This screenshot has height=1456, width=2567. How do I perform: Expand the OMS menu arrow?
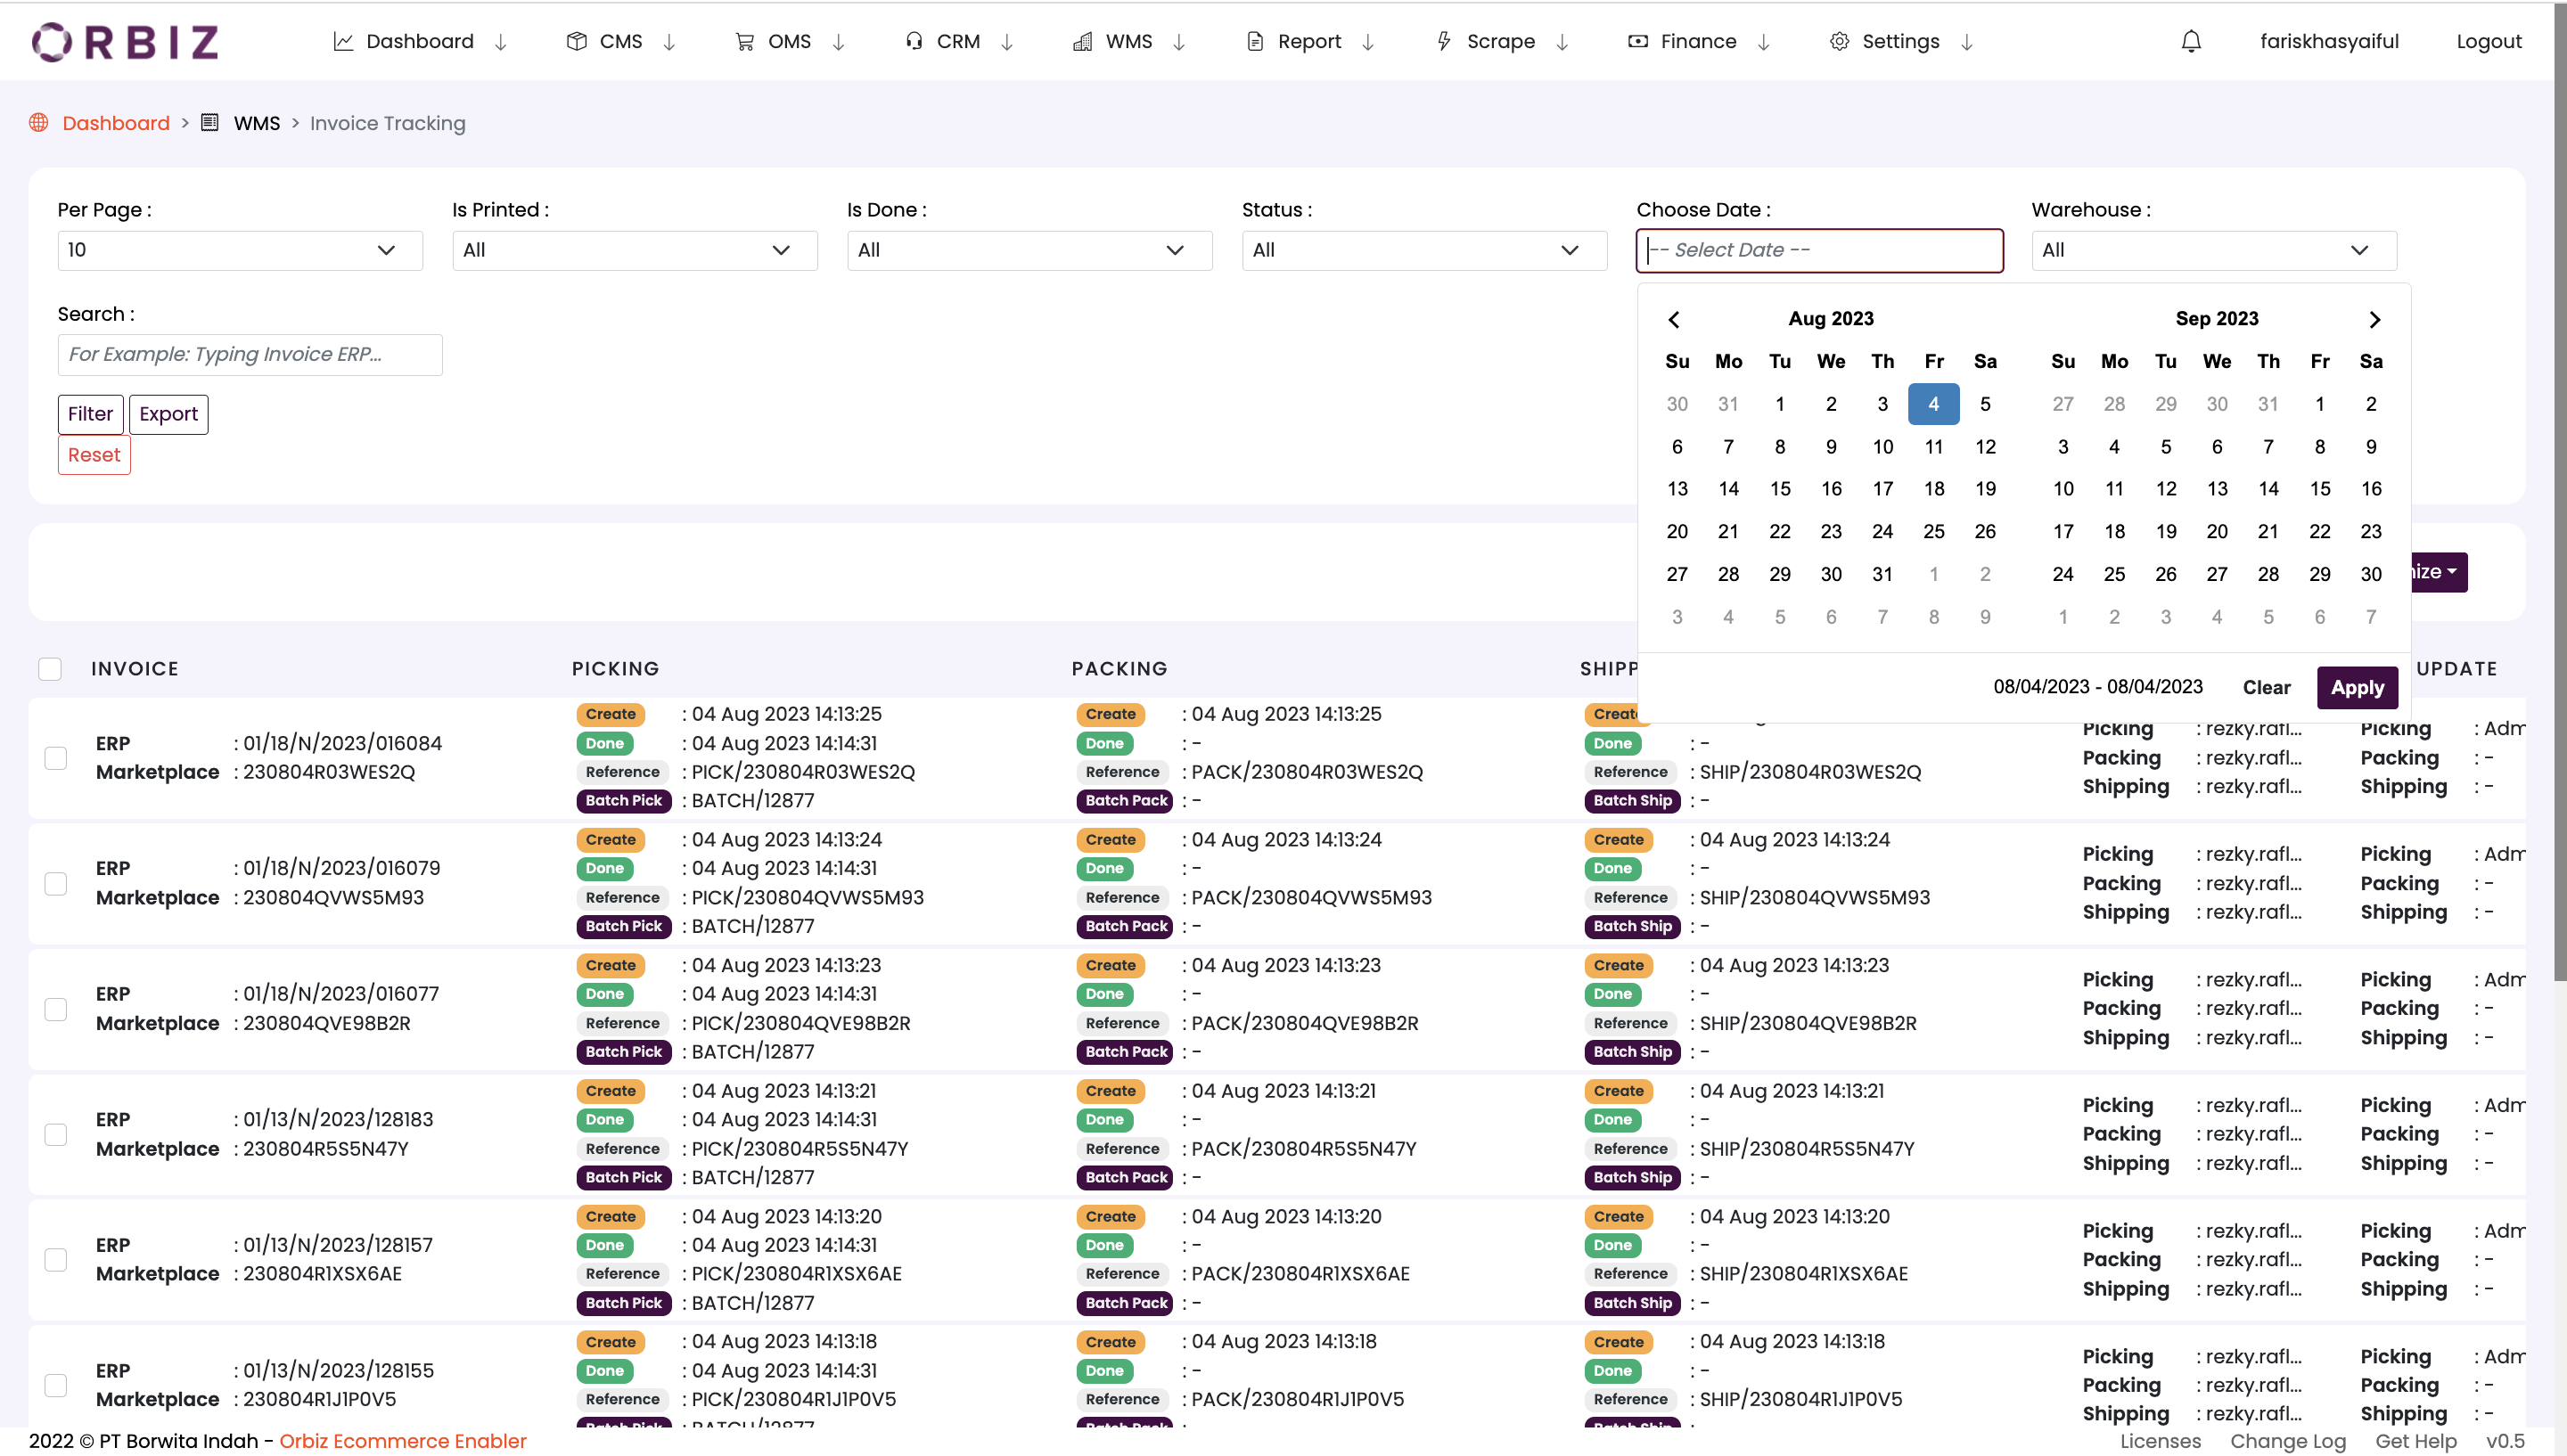[838, 42]
